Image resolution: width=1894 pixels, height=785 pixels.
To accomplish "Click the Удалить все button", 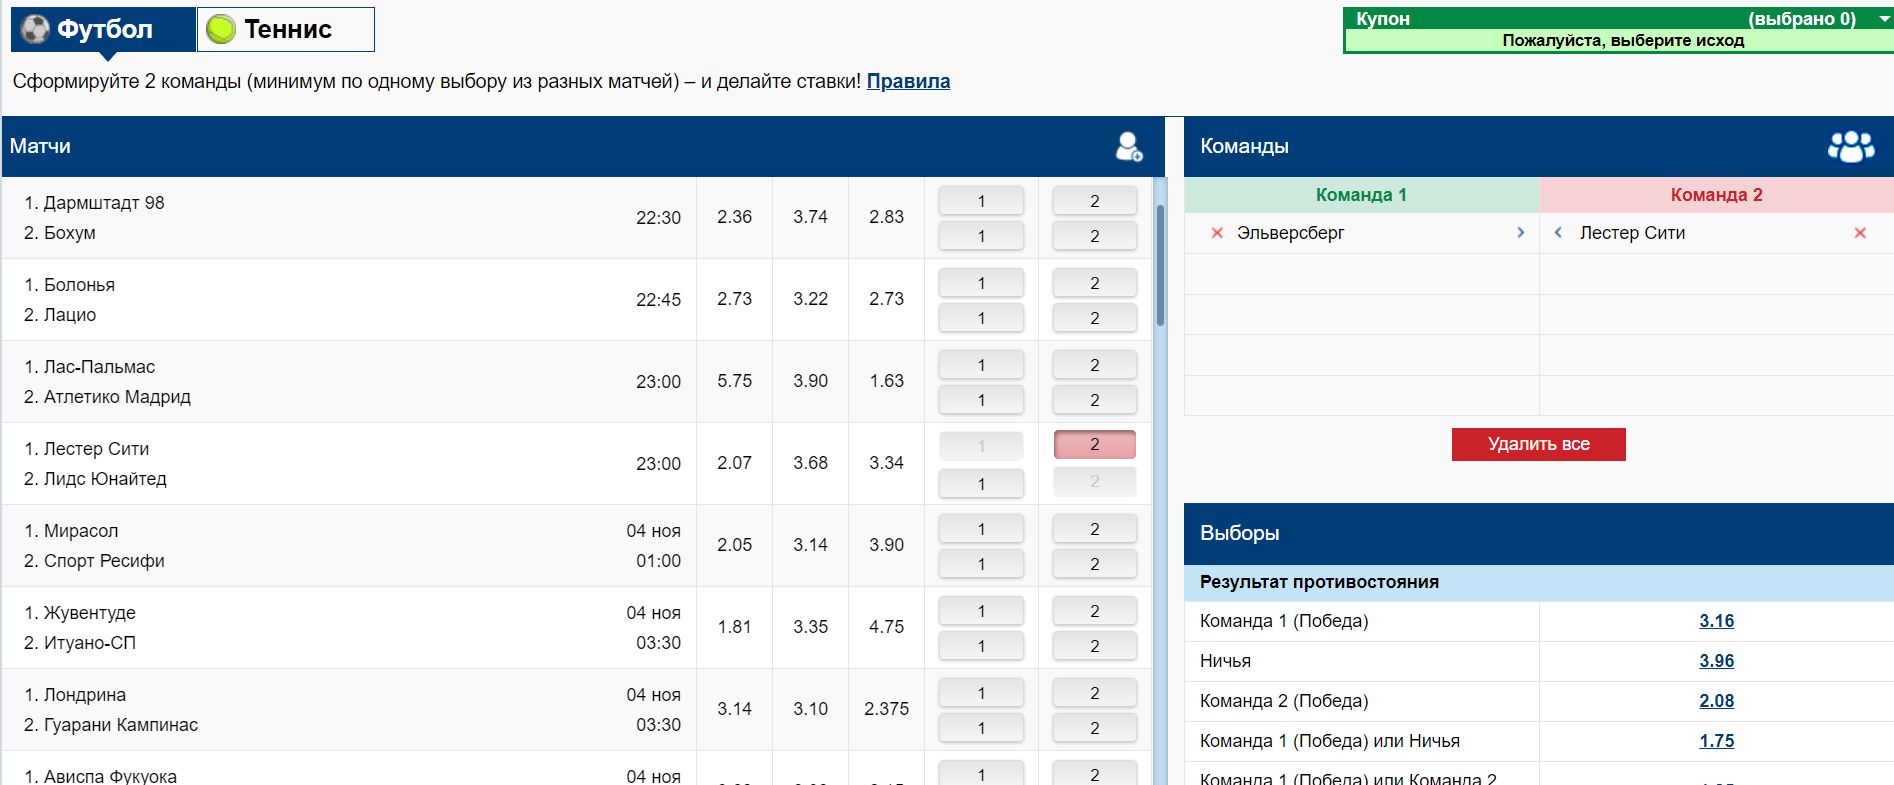I will (x=1538, y=444).
